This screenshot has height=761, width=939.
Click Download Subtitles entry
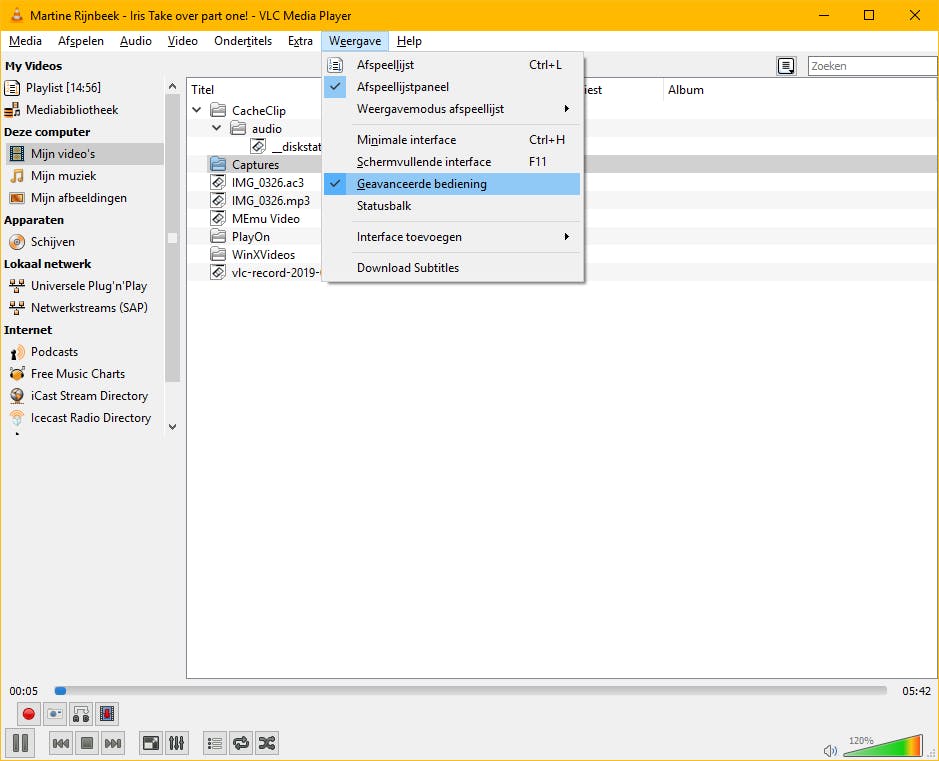pos(452,268)
